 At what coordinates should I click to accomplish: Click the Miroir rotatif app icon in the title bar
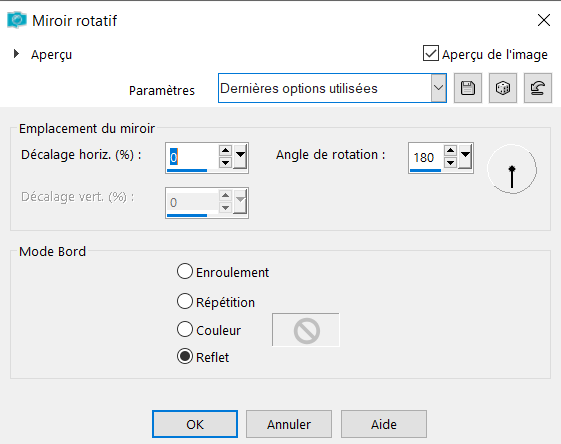coord(16,20)
